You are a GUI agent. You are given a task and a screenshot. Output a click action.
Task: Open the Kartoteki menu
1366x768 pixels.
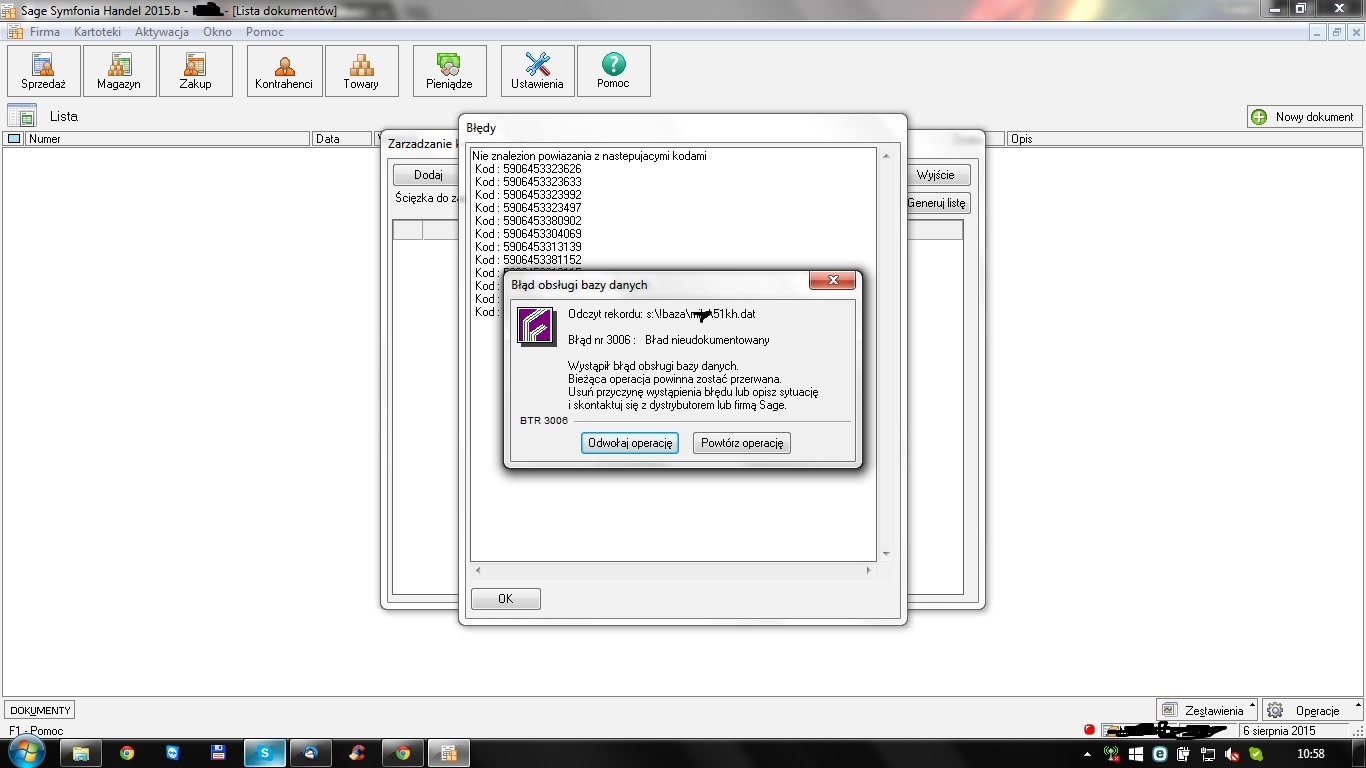(x=97, y=32)
